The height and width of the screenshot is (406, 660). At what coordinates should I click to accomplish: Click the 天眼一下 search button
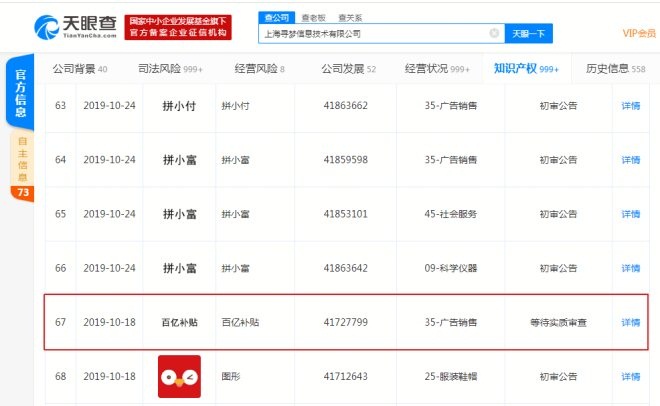coord(529,33)
